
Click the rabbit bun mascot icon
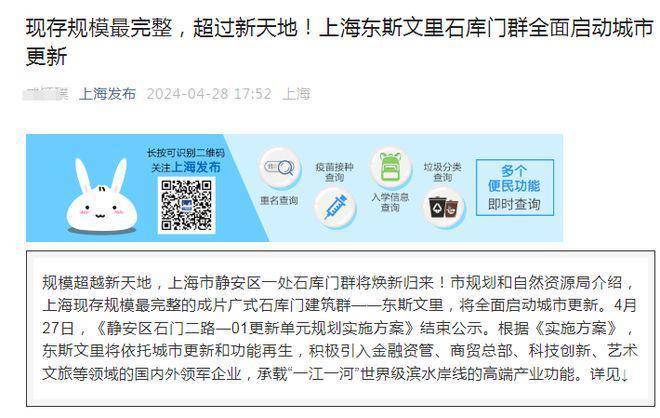[x=101, y=196]
